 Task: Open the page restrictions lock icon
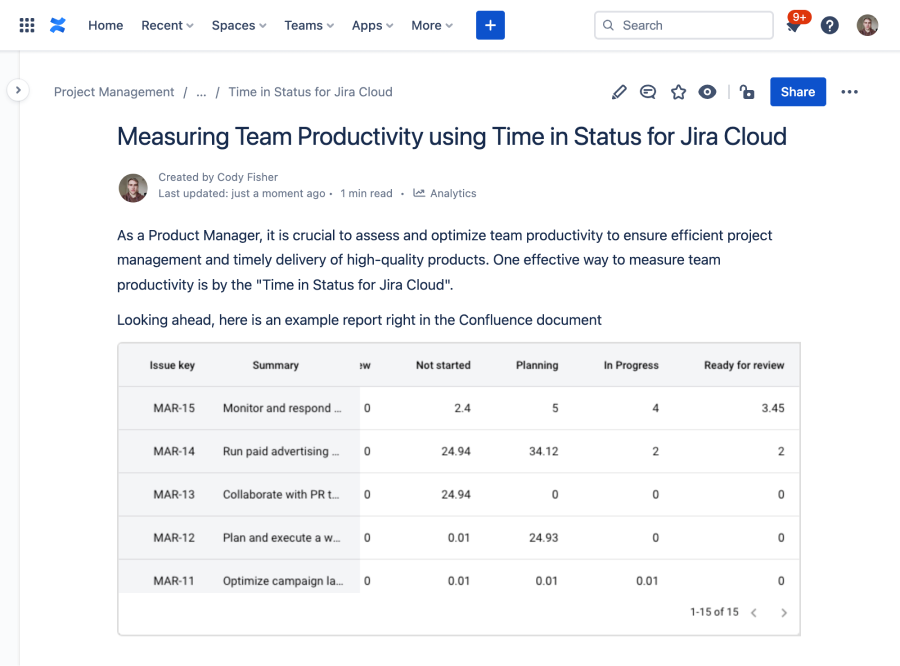point(747,92)
